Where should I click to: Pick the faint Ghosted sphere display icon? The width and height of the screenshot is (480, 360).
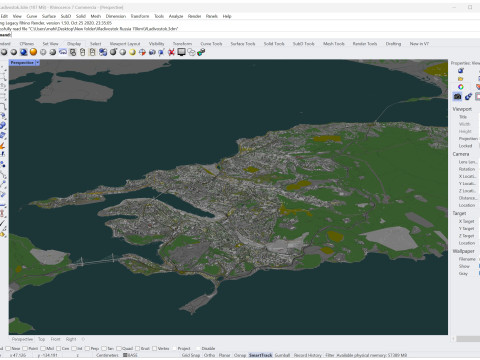pos(43,52)
